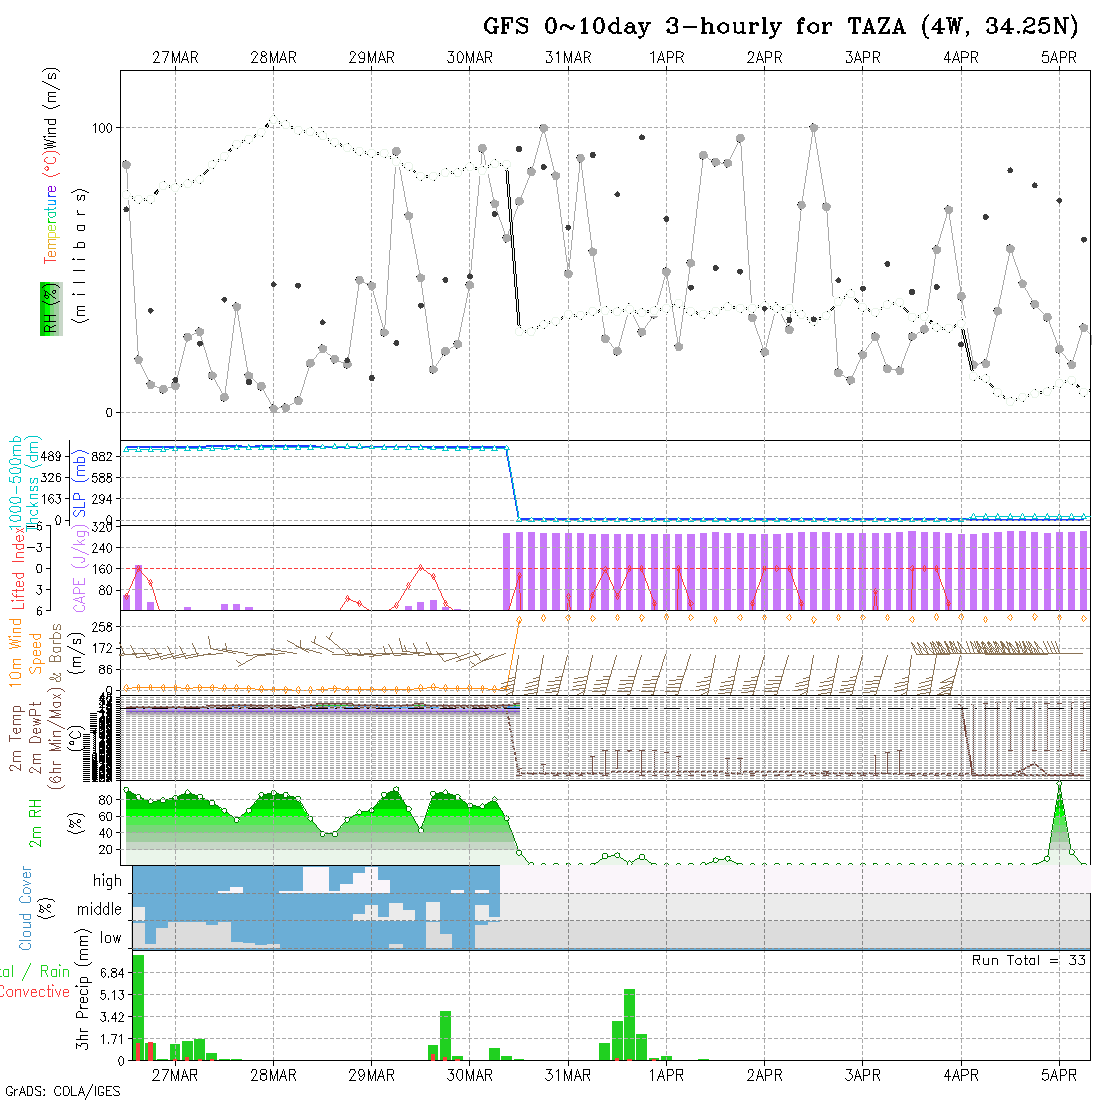Click the Run Total = 33 label
The width and height of the screenshot is (1100, 1100).
tap(1029, 960)
